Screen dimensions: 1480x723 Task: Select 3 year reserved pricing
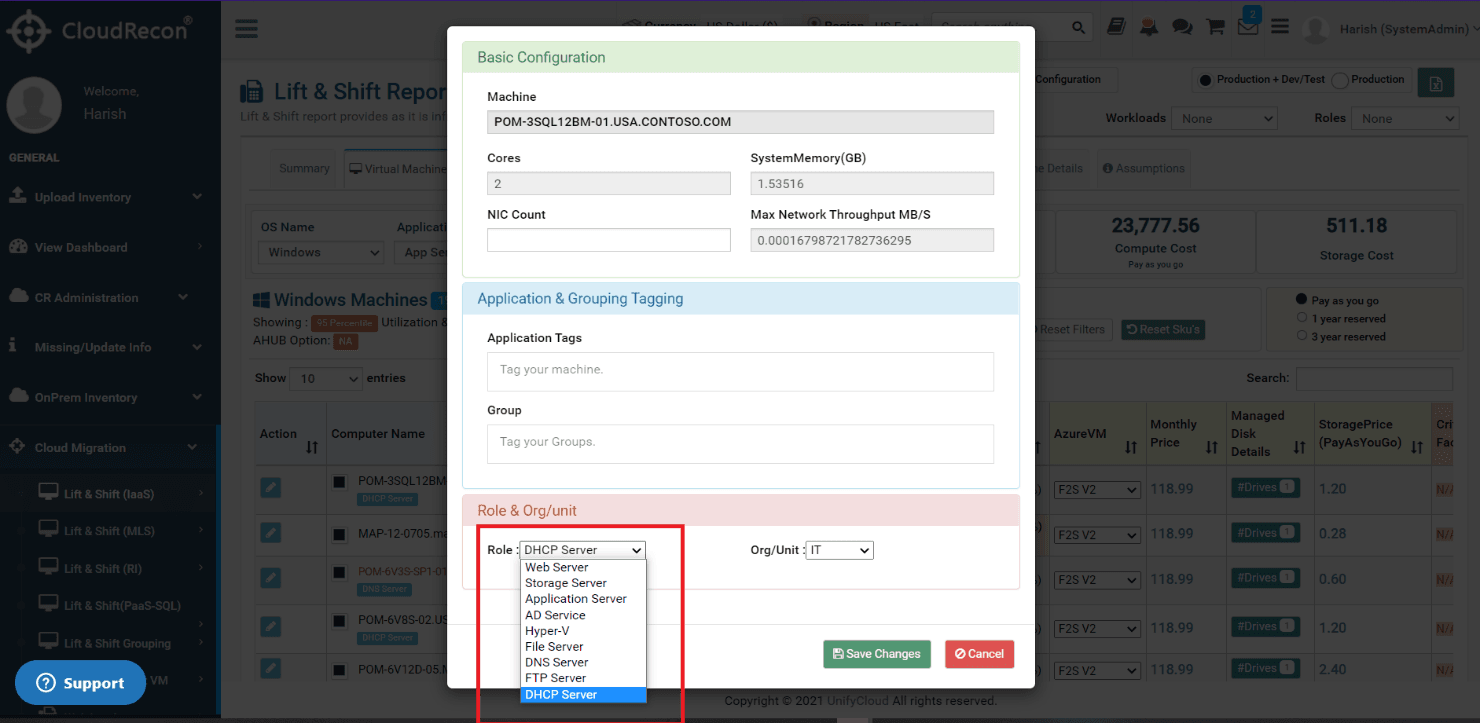point(1302,336)
